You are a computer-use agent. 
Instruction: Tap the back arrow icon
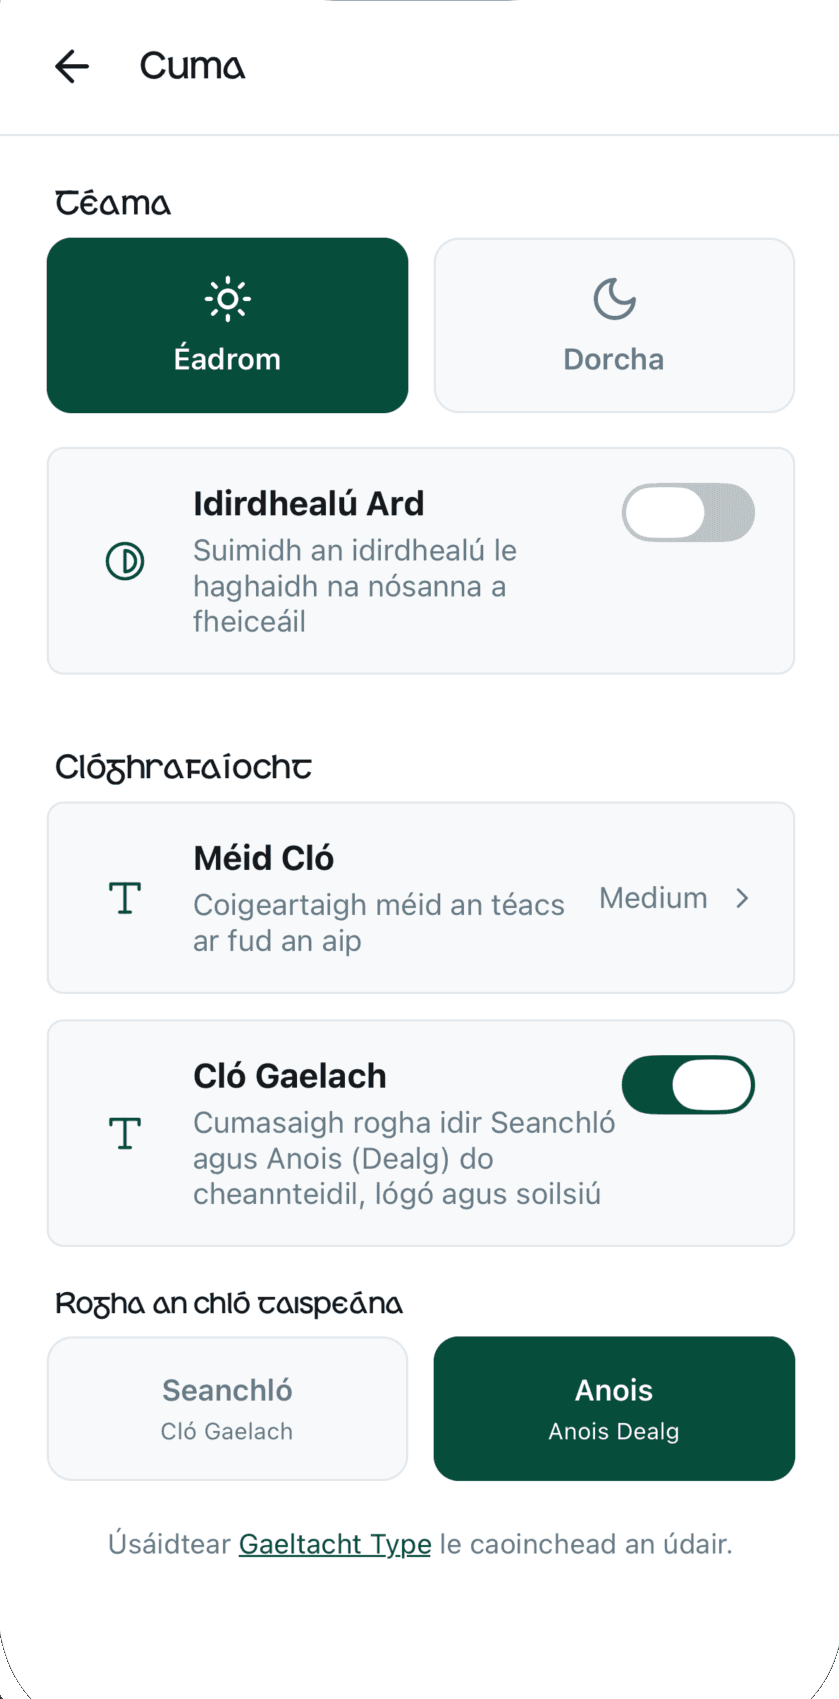(72, 67)
